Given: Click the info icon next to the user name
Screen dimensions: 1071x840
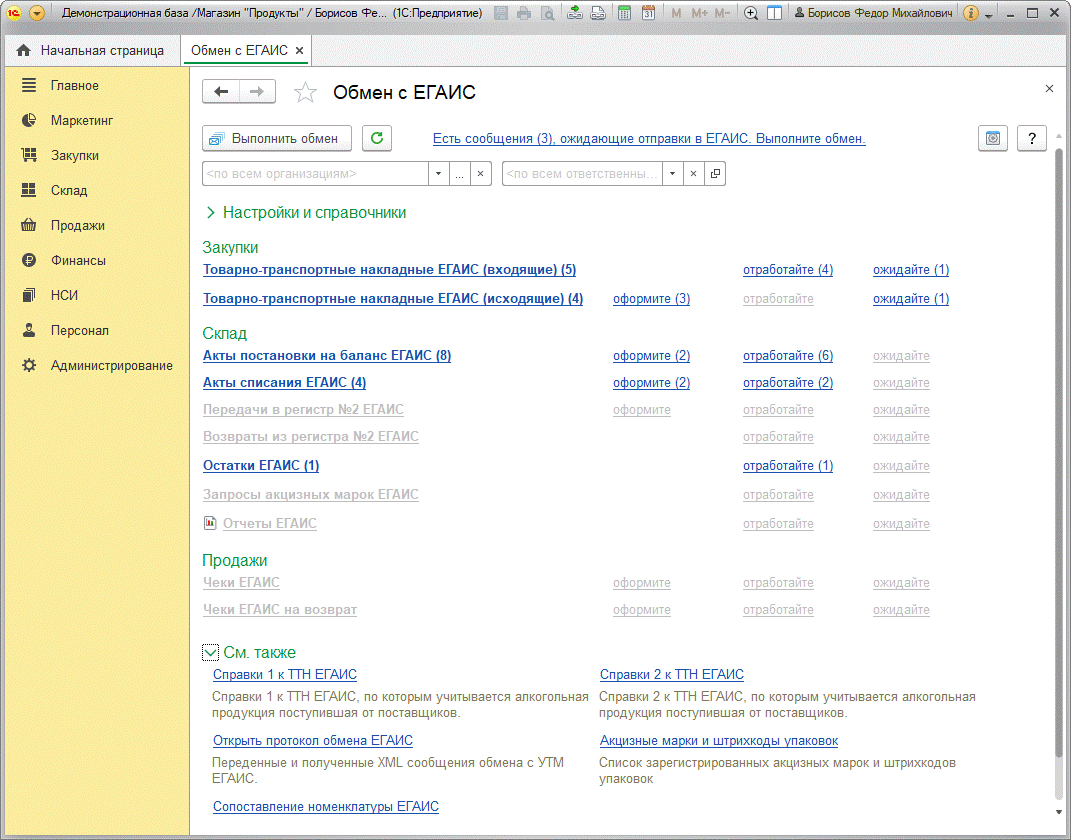Looking at the screenshot, I should tap(971, 13).
